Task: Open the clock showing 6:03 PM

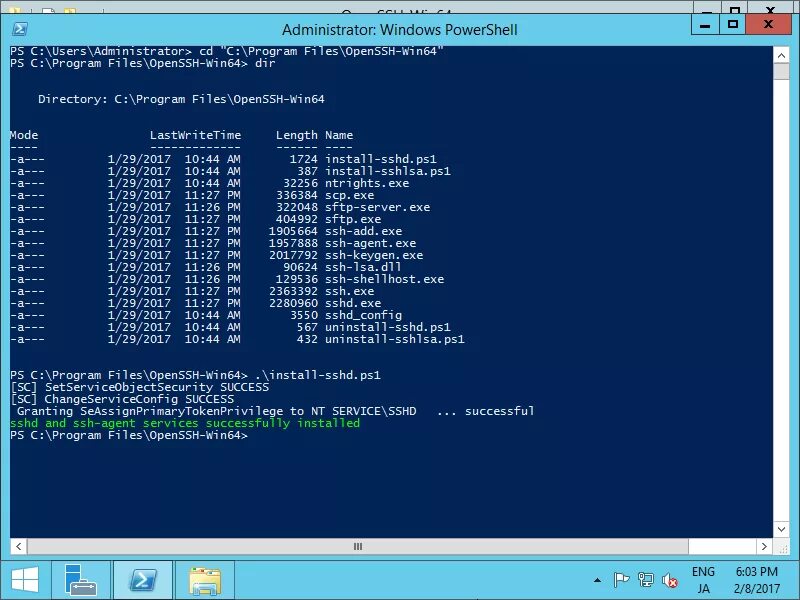Action: pyautogui.click(x=757, y=580)
